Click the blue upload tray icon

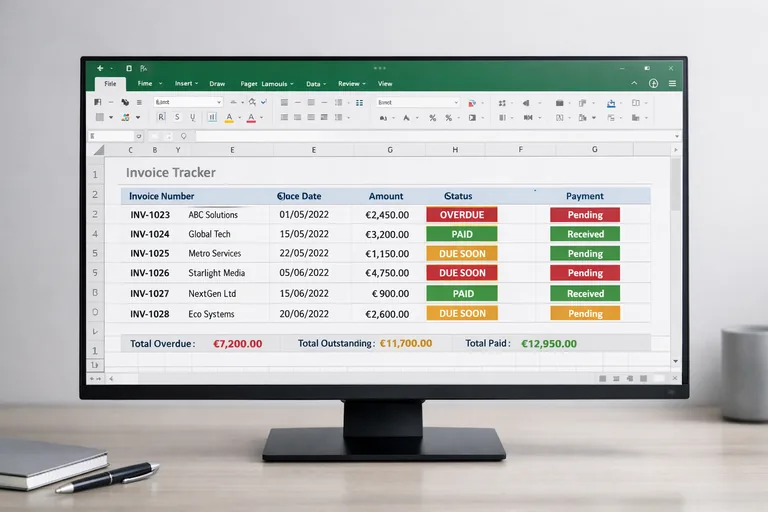611,103
